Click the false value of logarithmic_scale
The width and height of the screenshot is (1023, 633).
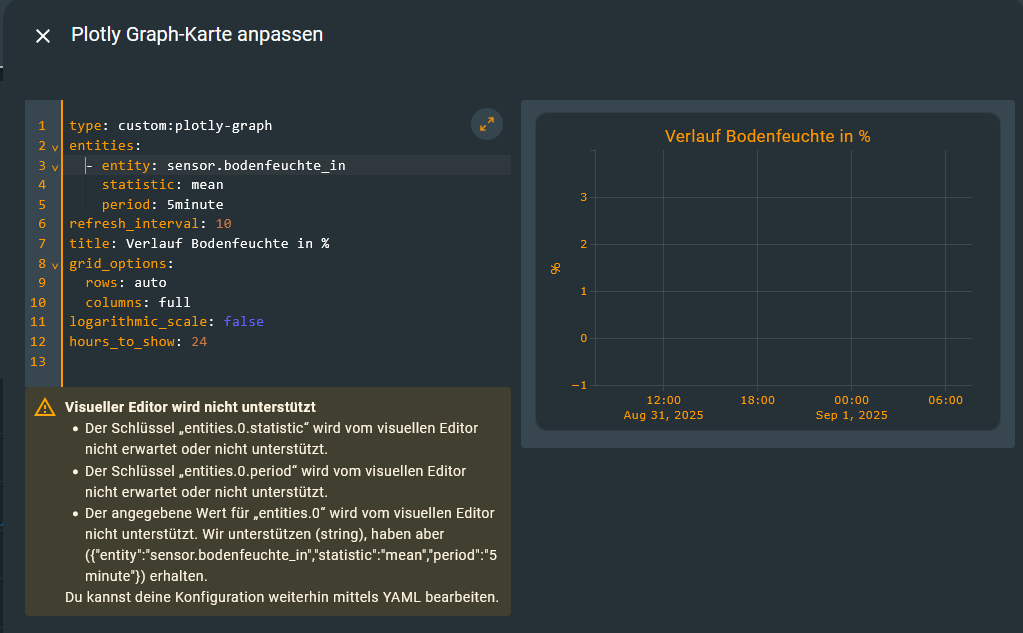243,322
